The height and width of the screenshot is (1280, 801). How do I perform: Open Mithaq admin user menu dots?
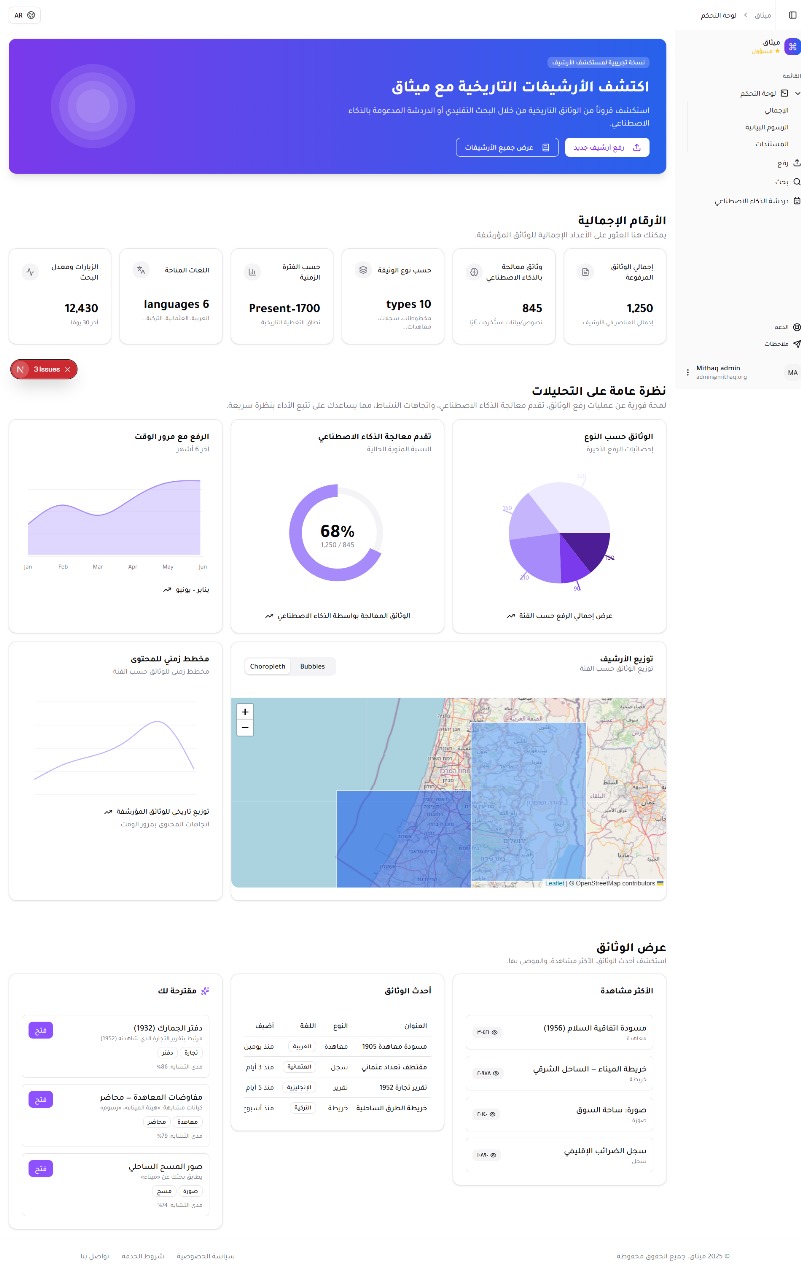[x=687, y=372]
